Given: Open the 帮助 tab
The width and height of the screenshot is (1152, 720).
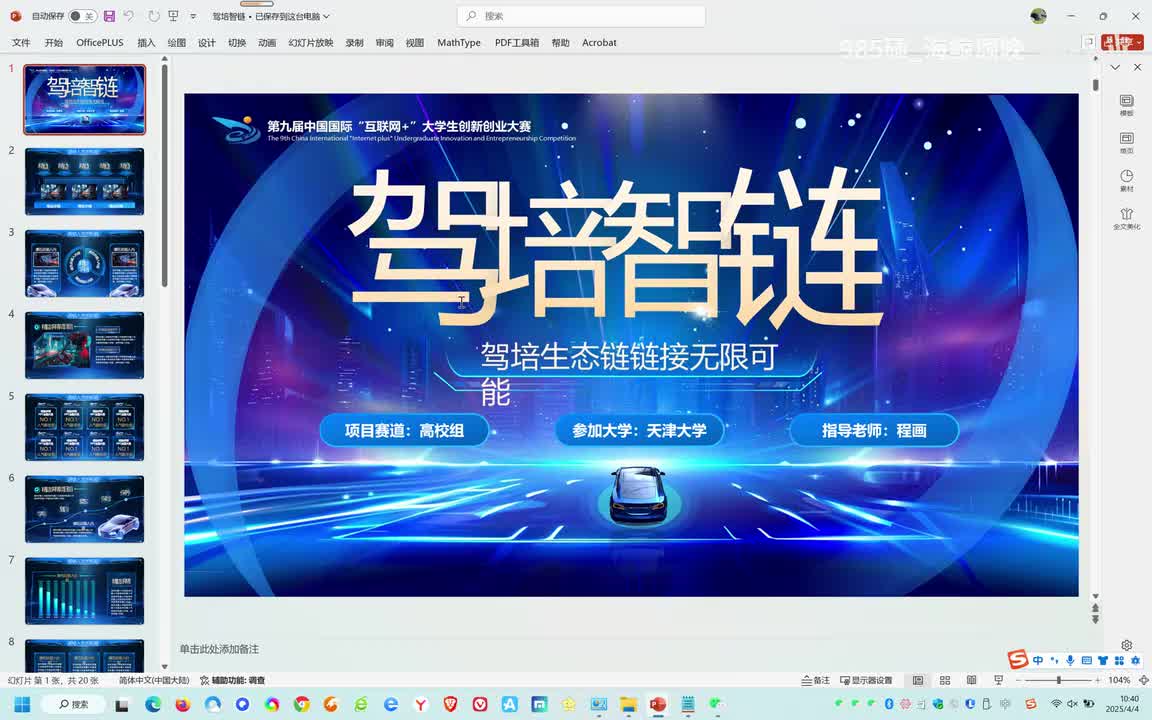Looking at the screenshot, I should (561, 43).
